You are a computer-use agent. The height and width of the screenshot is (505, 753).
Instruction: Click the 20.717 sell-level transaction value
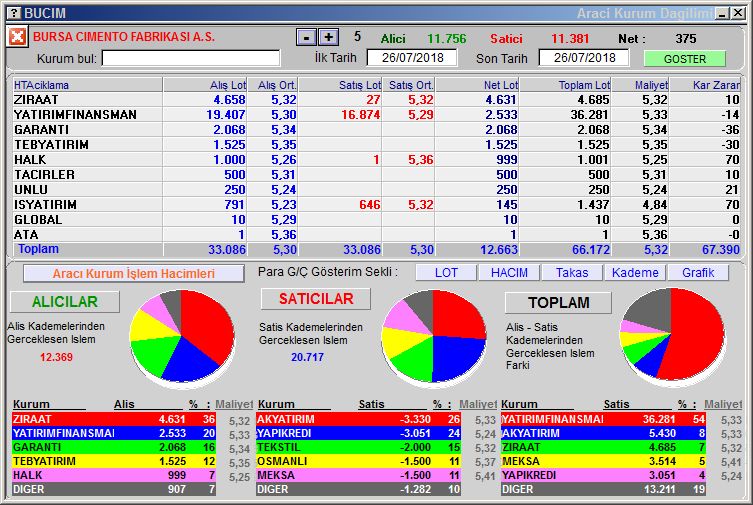[307, 357]
